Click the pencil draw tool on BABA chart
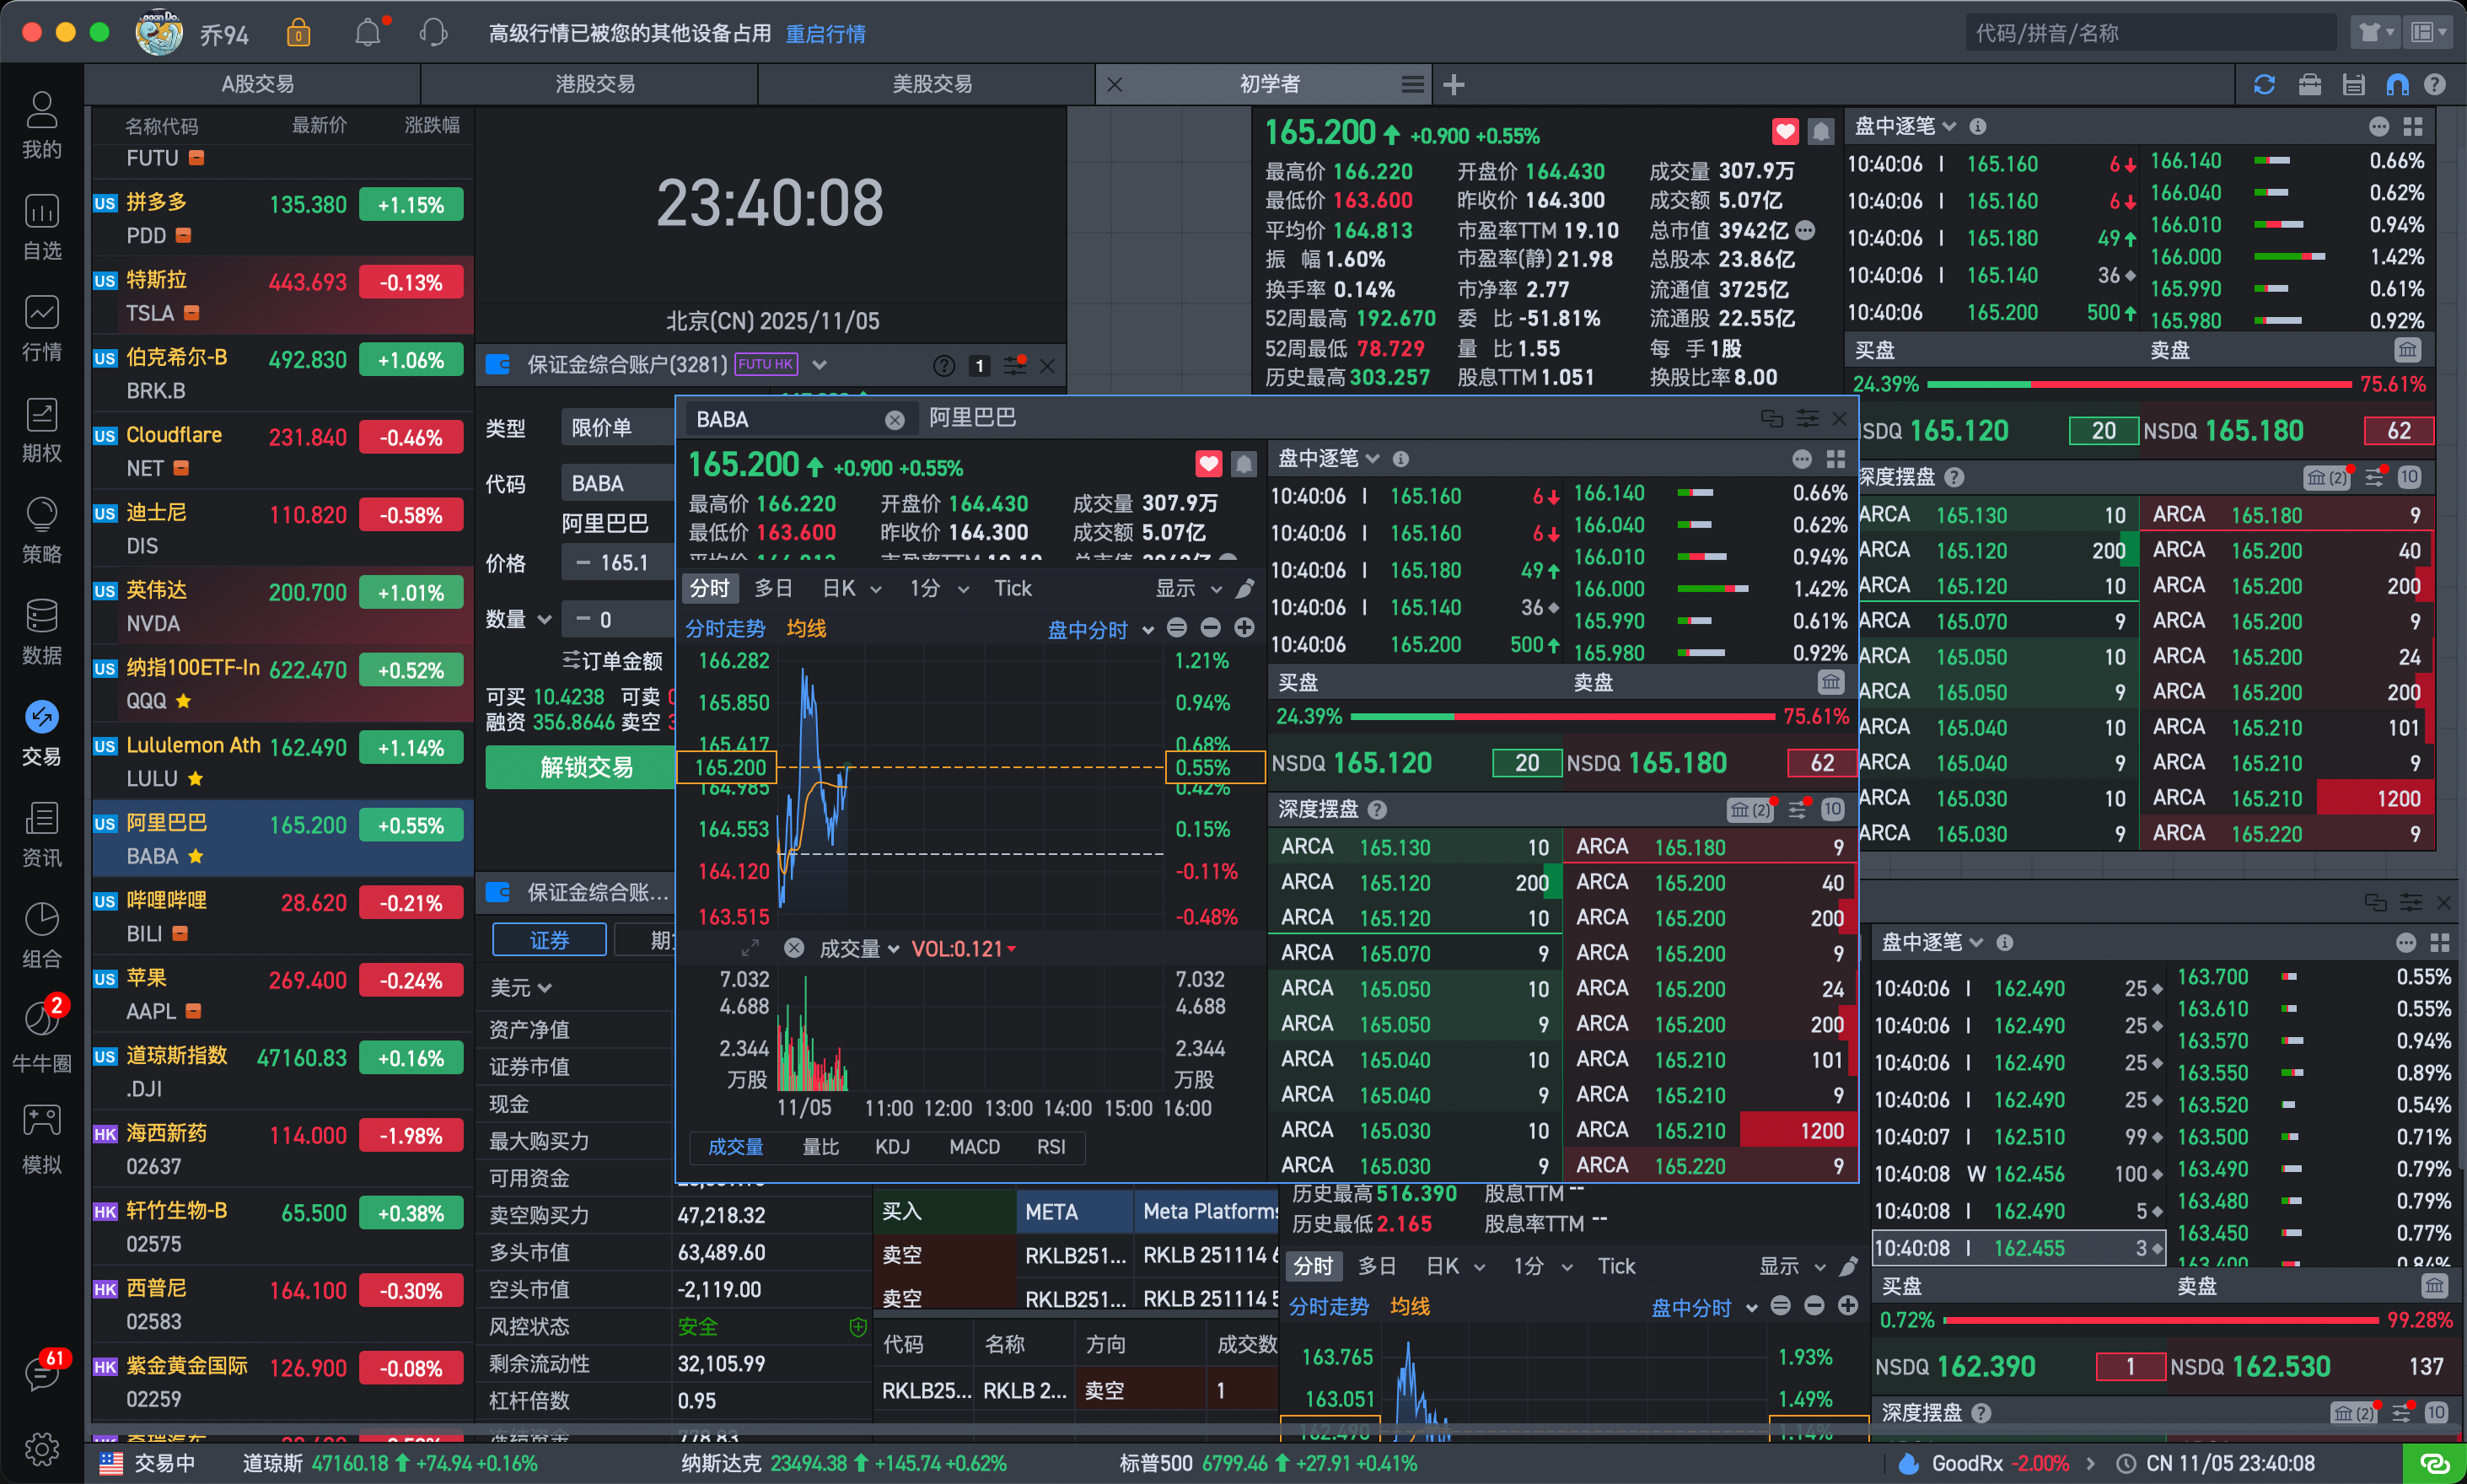2467x1484 pixels. tap(1245, 588)
